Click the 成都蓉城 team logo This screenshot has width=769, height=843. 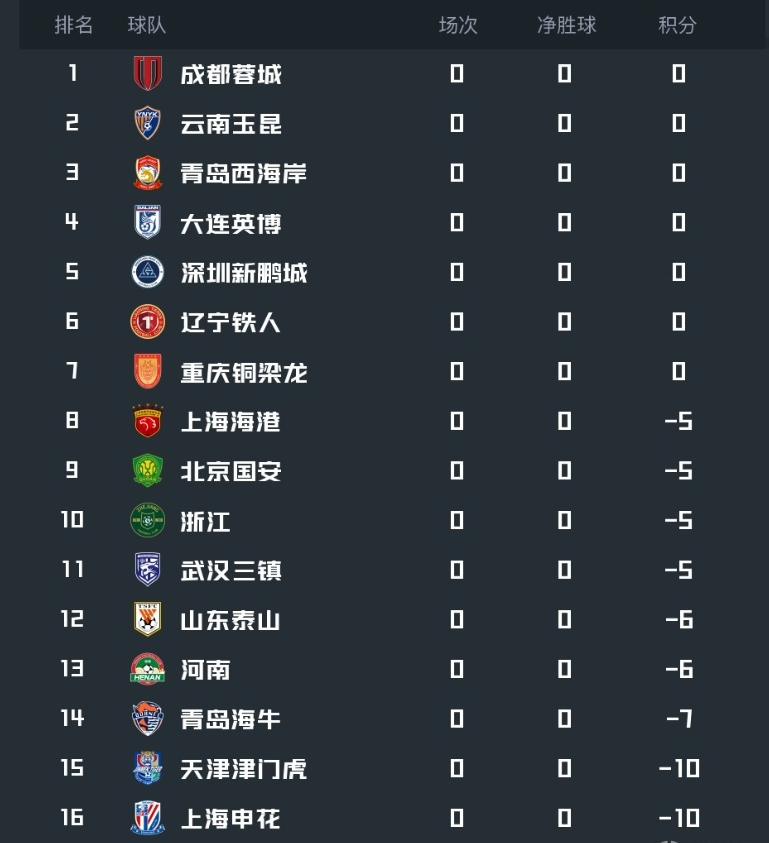click(x=148, y=74)
